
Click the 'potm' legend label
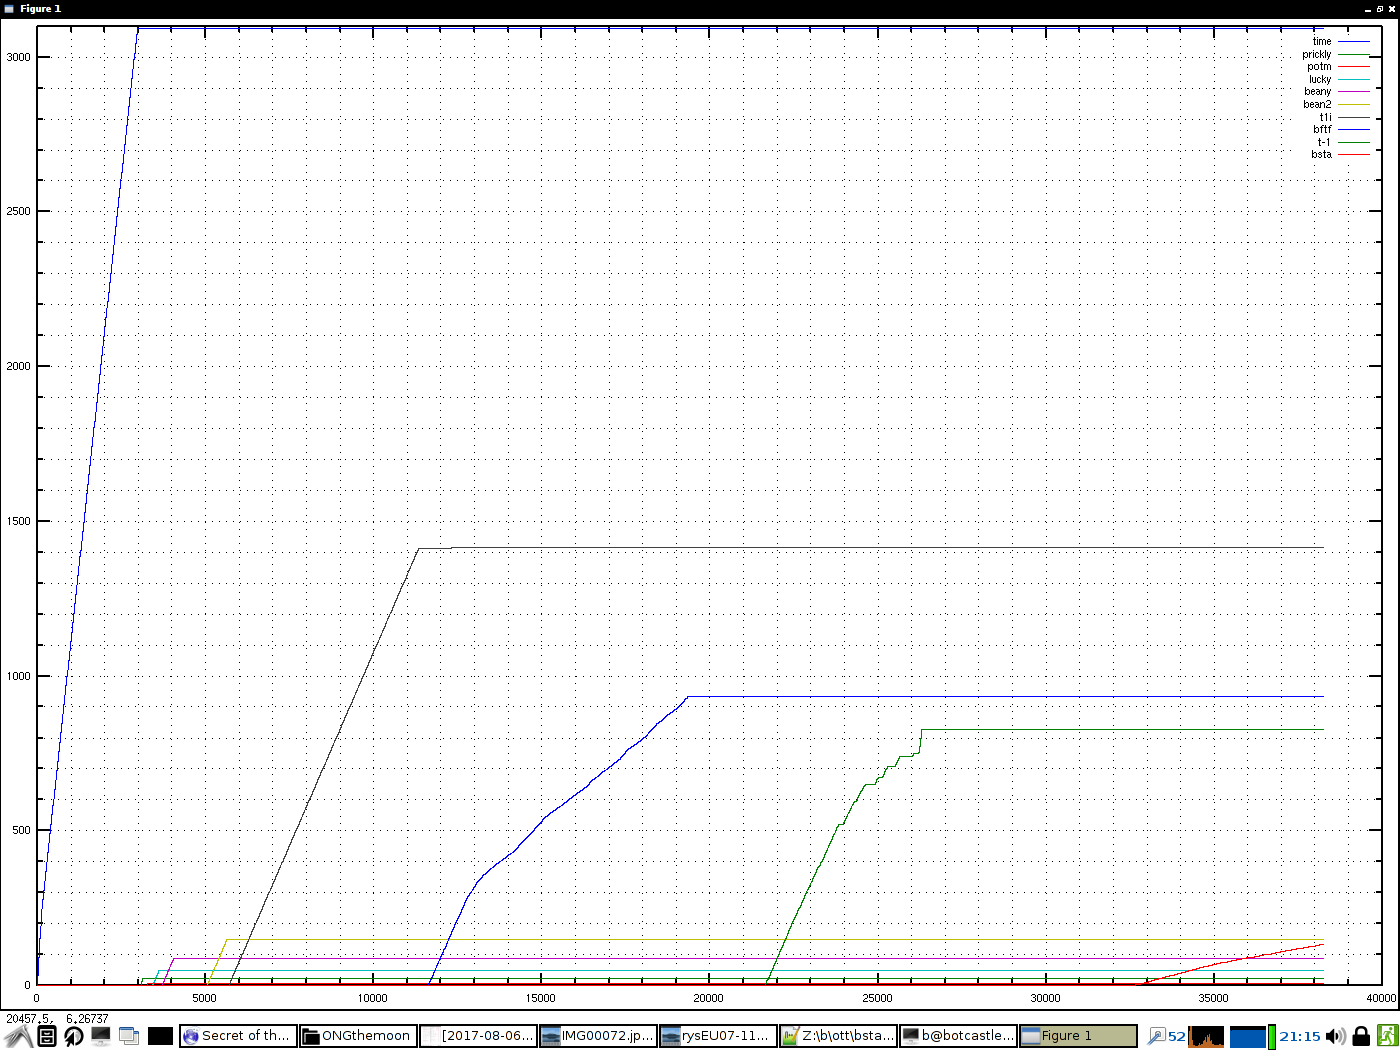click(x=1319, y=67)
